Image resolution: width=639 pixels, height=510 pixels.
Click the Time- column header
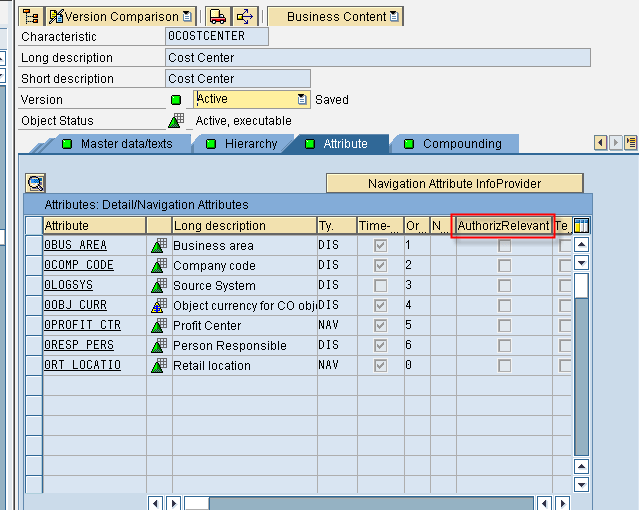381,225
